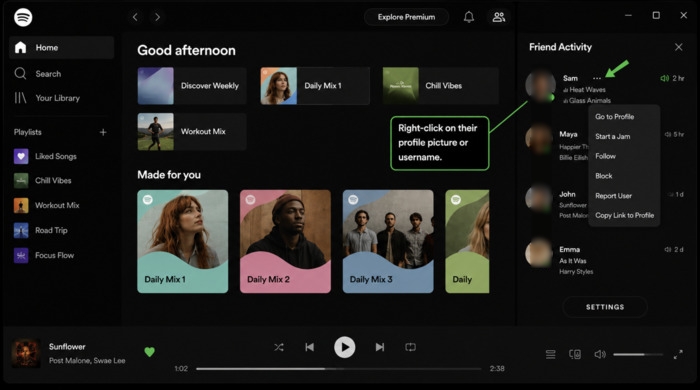This screenshot has width=700, height=390.
Task: Skip to next track
Action: point(379,347)
